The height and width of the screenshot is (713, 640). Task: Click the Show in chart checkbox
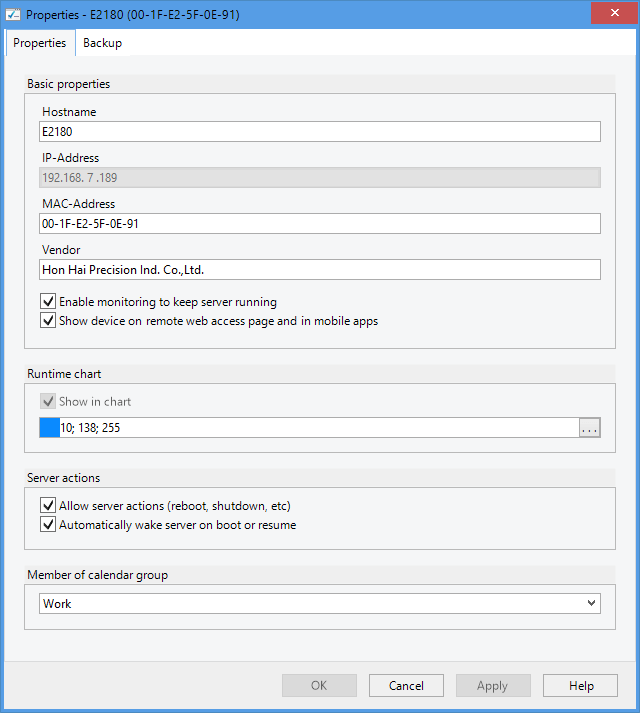[x=48, y=401]
